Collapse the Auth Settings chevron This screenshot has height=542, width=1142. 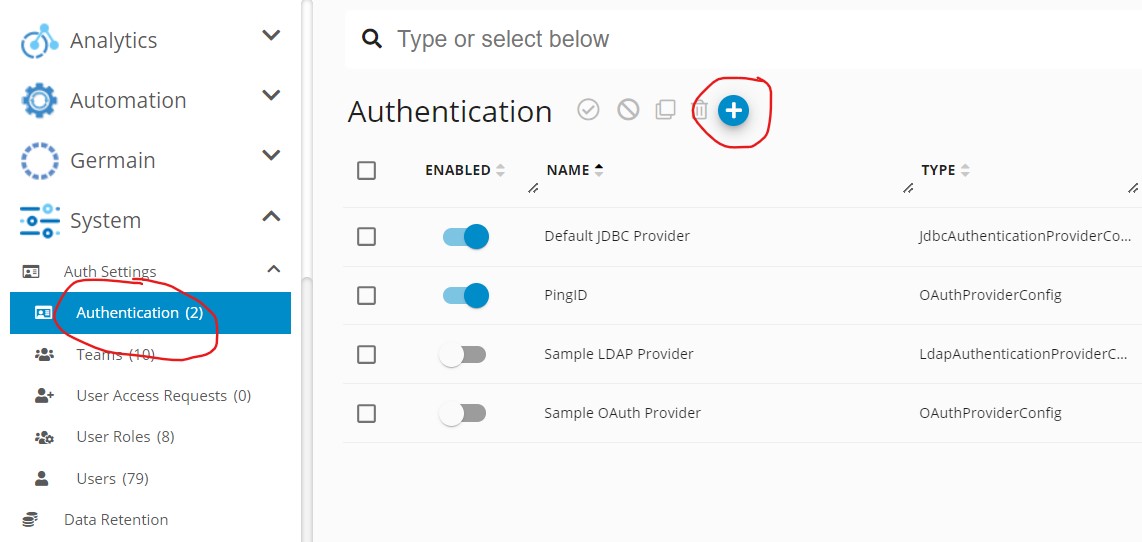point(274,269)
